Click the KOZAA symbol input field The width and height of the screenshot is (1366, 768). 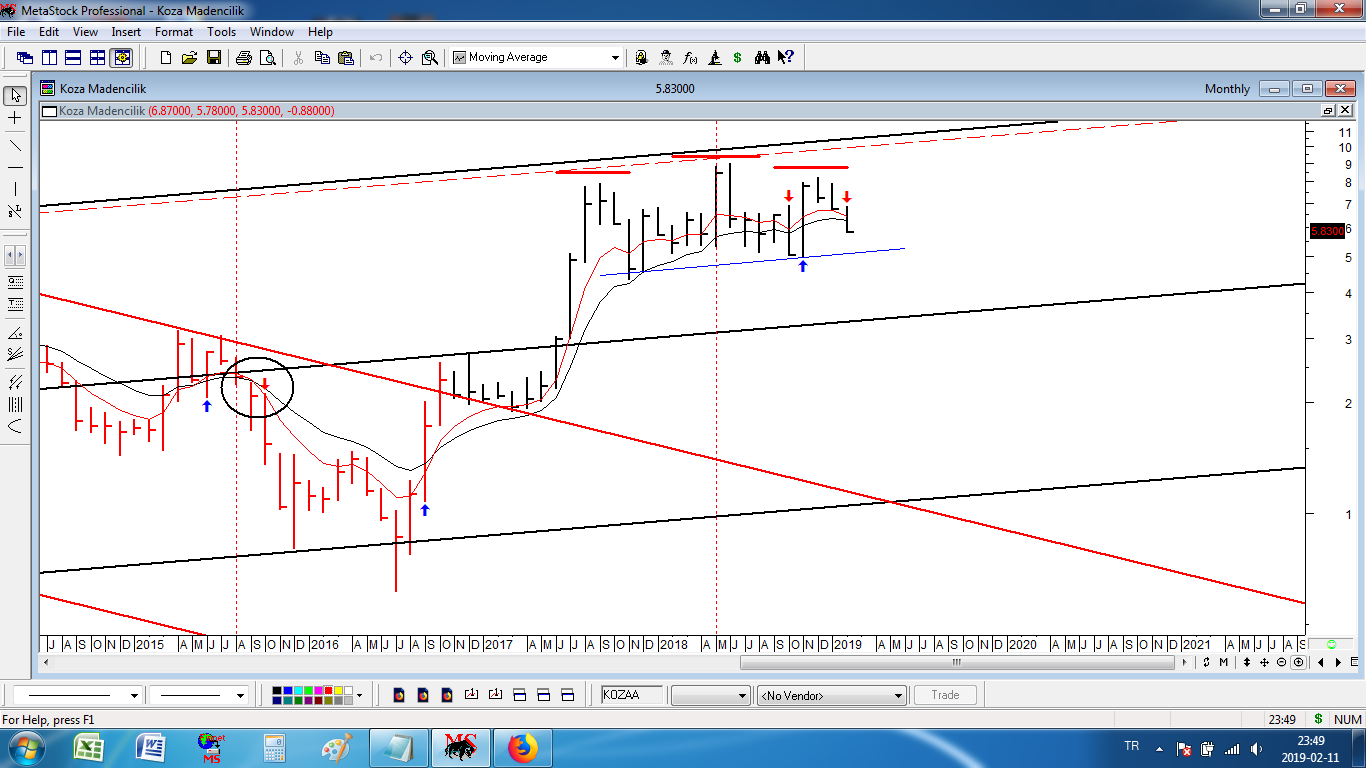pos(631,695)
